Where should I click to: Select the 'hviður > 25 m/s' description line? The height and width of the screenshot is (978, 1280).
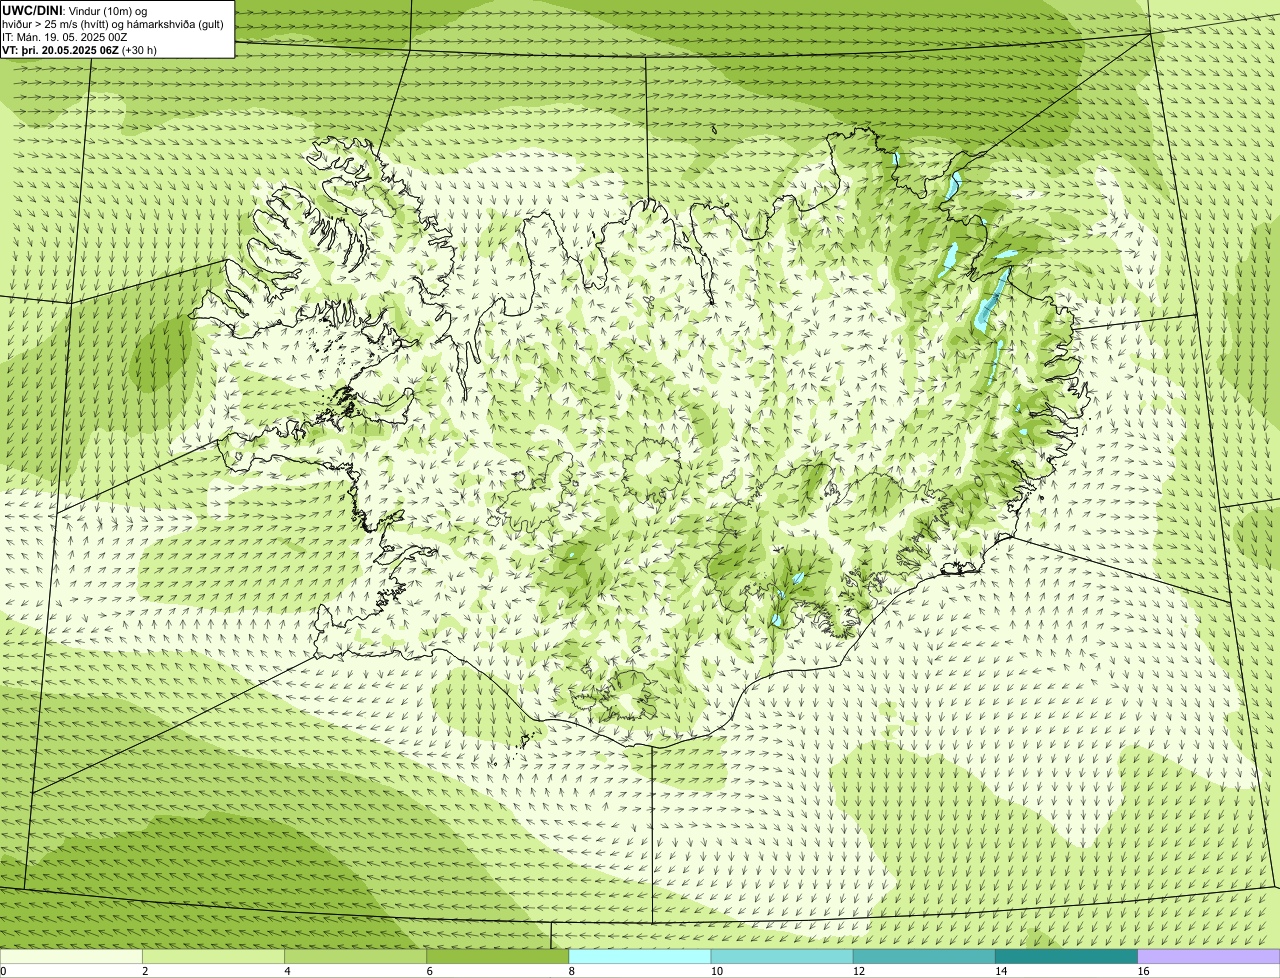tap(113, 24)
